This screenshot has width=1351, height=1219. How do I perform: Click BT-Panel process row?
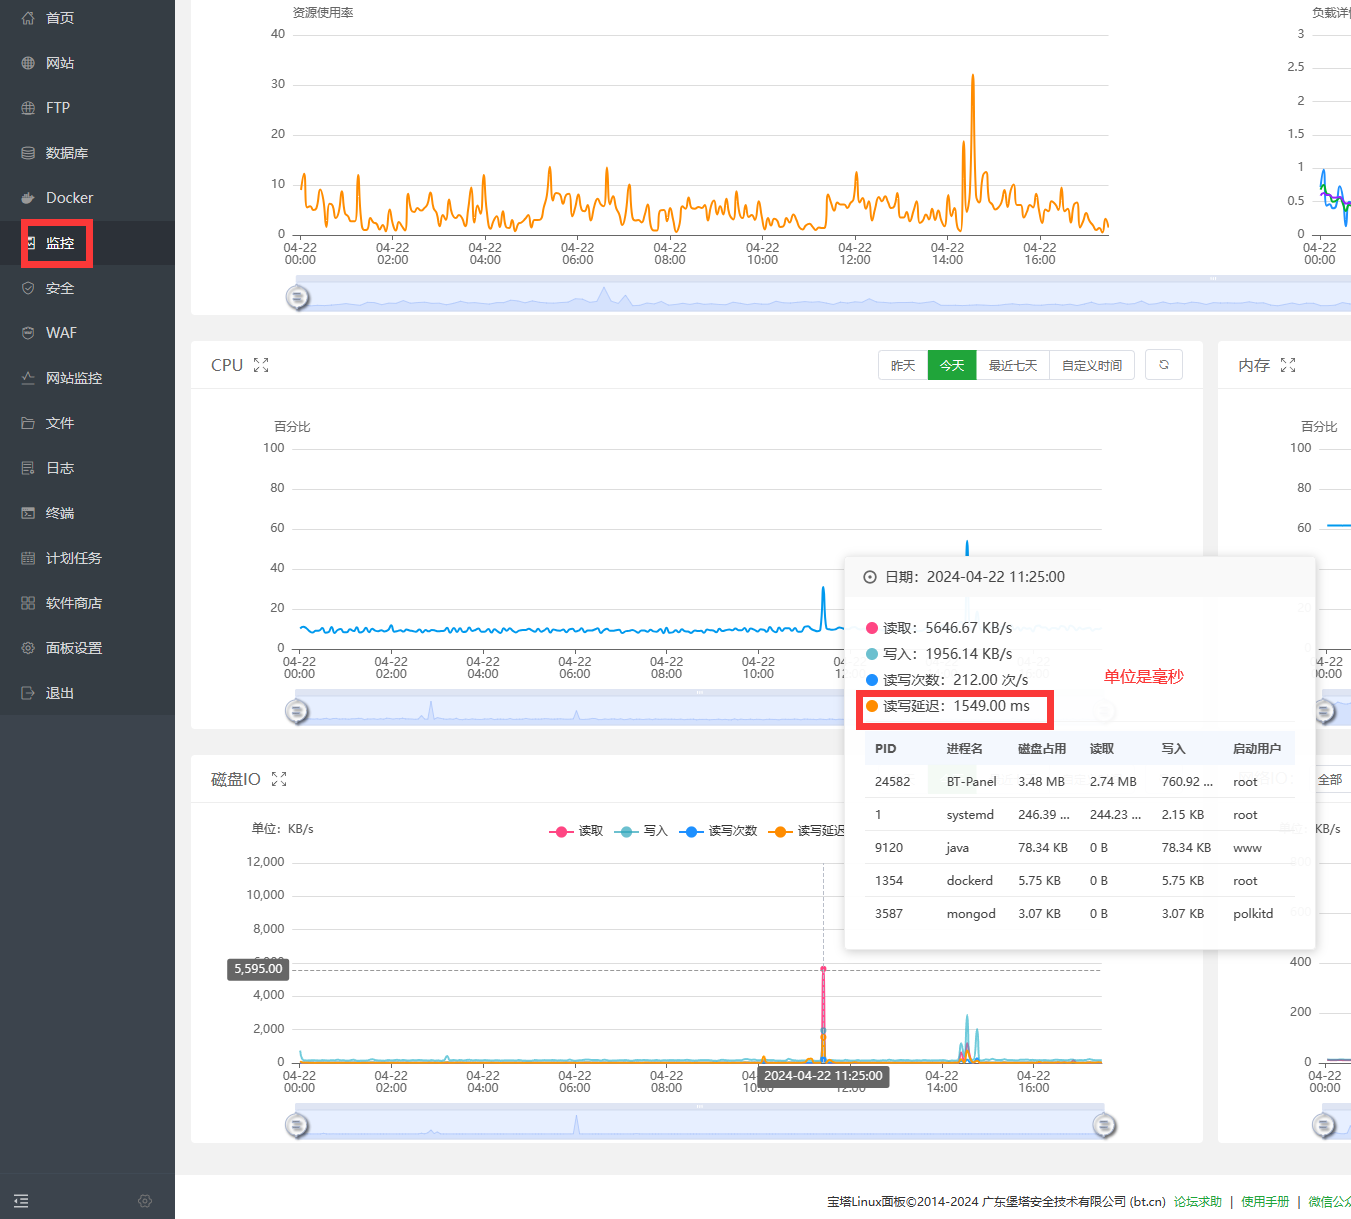(x=1080, y=782)
